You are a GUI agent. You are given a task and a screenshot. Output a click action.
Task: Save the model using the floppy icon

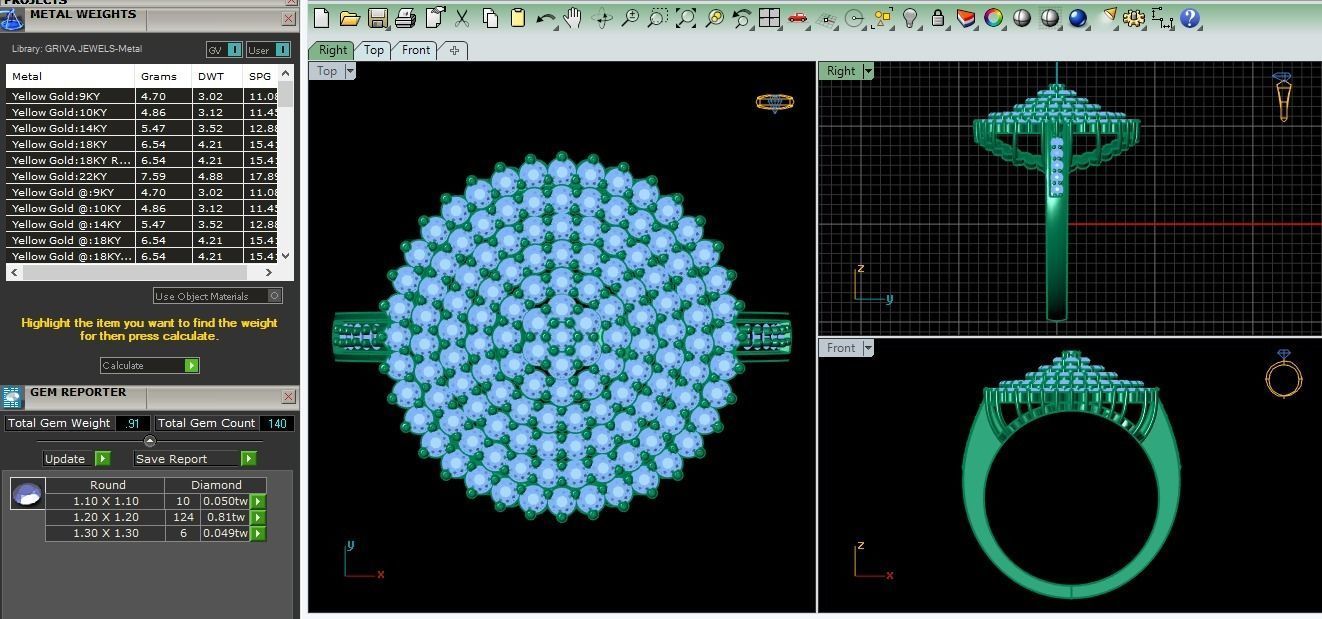[378, 17]
